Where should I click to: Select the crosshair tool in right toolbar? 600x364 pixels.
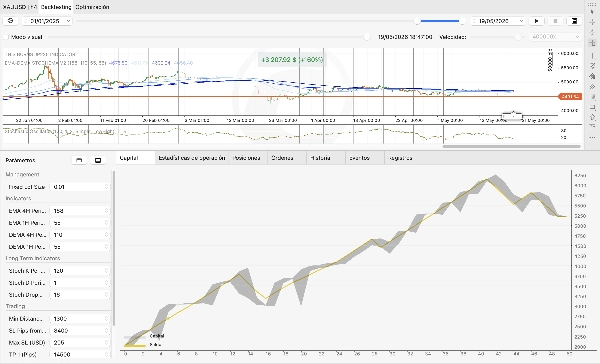click(x=592, y=22)
